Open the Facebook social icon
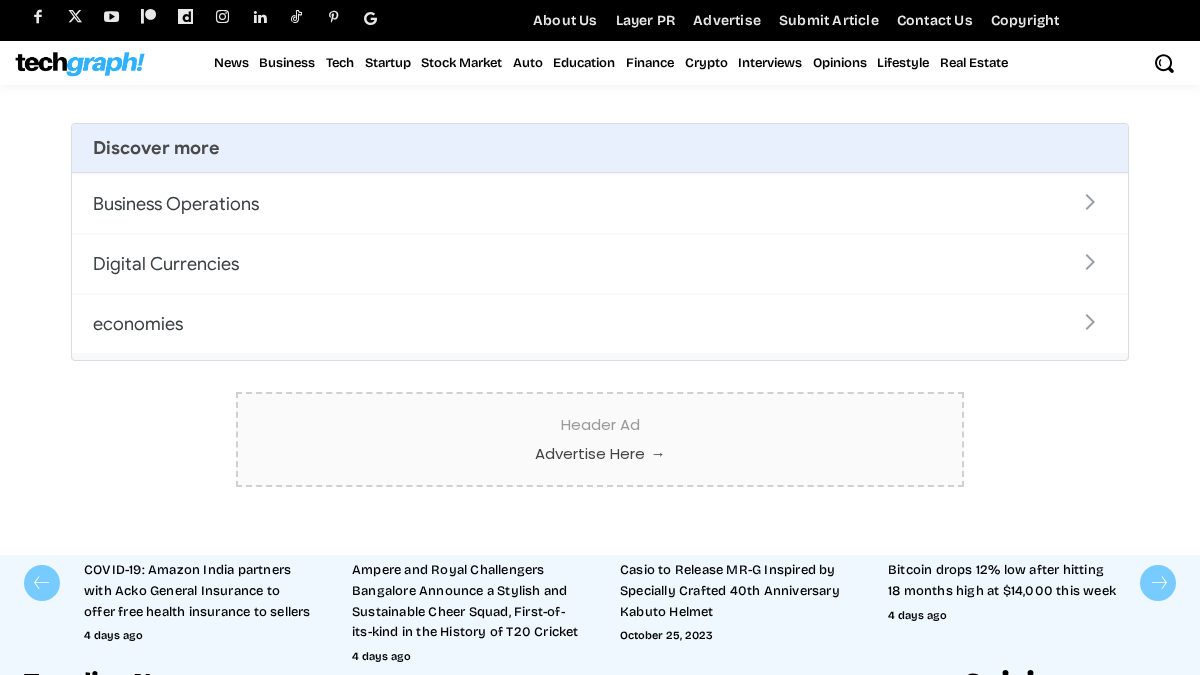Screen dimensions: 1200x675 (38, 17)
